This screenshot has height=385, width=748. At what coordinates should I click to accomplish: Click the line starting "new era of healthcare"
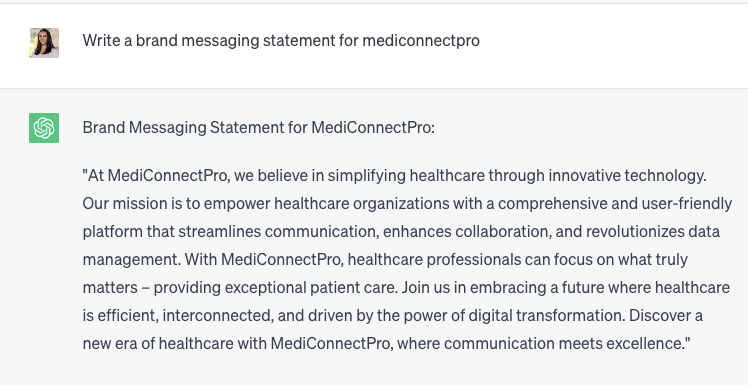(x=386, y=343)
